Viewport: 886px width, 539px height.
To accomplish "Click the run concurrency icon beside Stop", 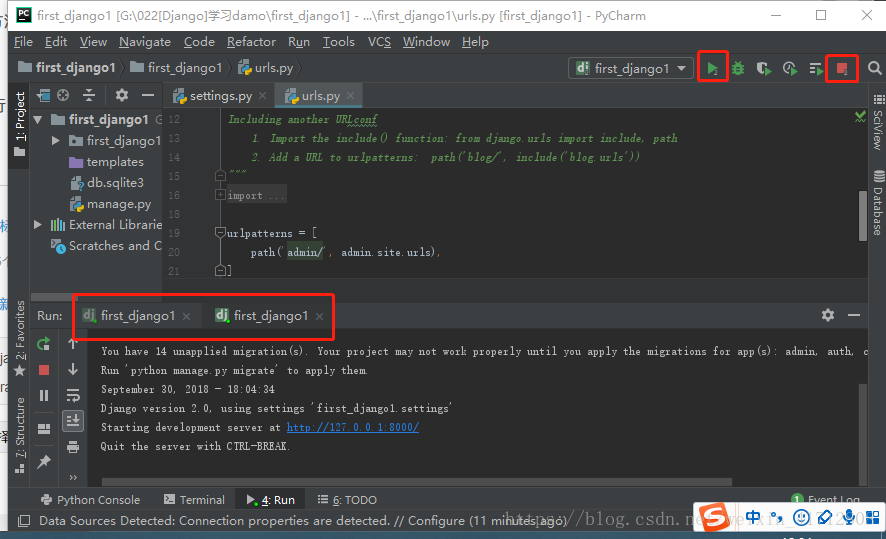I will point(816,68).
